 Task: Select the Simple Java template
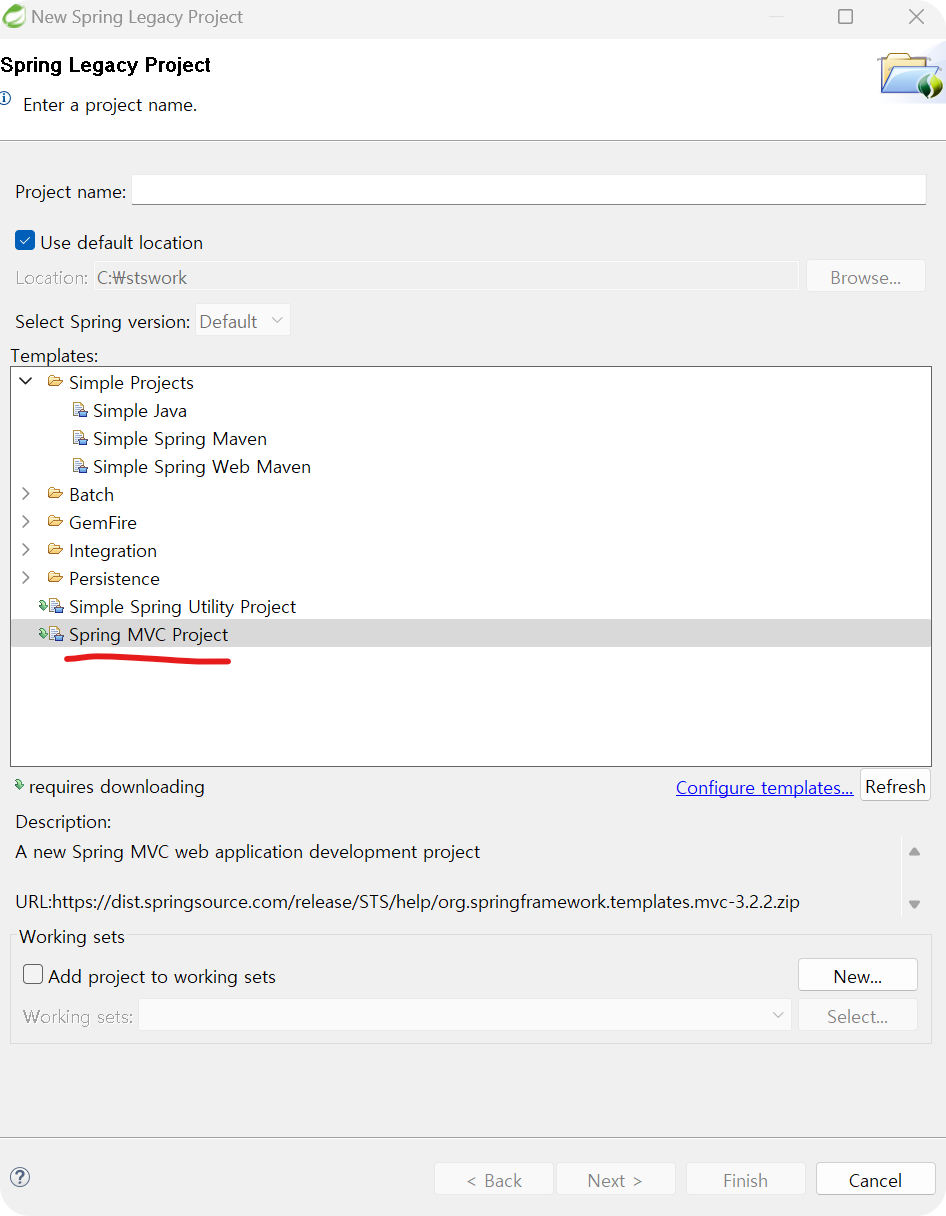click(140, 411)
